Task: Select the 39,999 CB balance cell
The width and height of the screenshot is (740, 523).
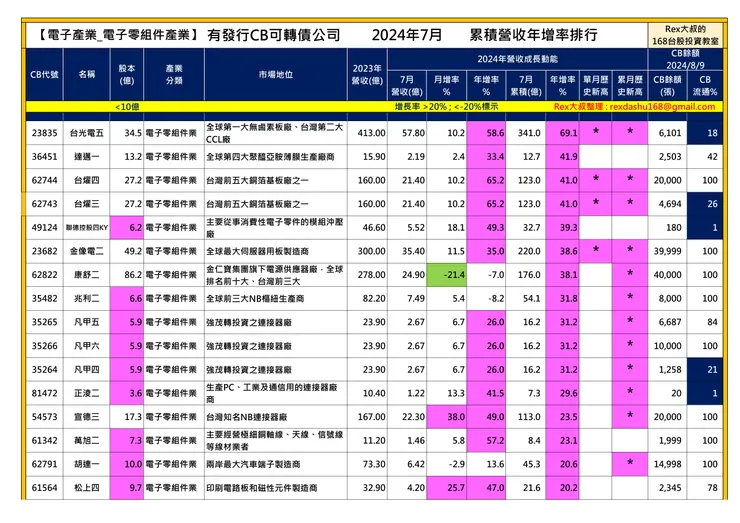Action: click(x=667, y=251)
